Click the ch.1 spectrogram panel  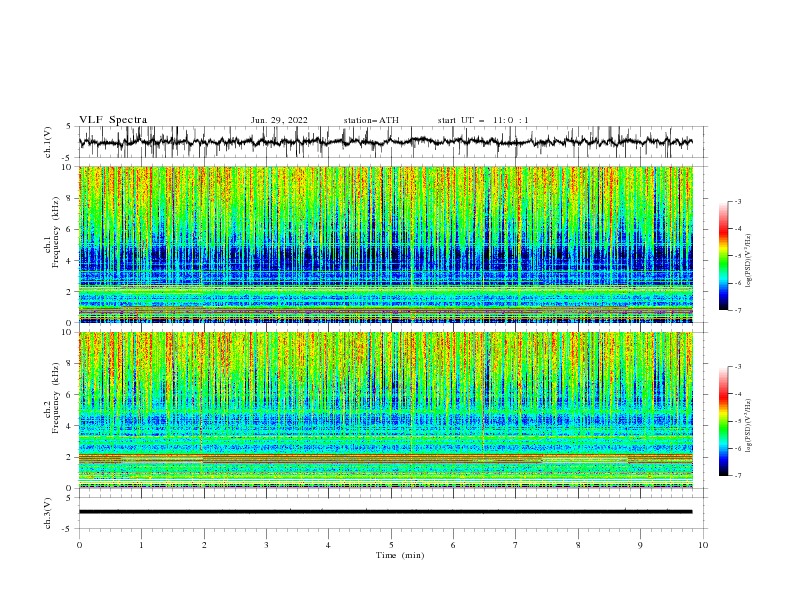(x=386, y=244)
